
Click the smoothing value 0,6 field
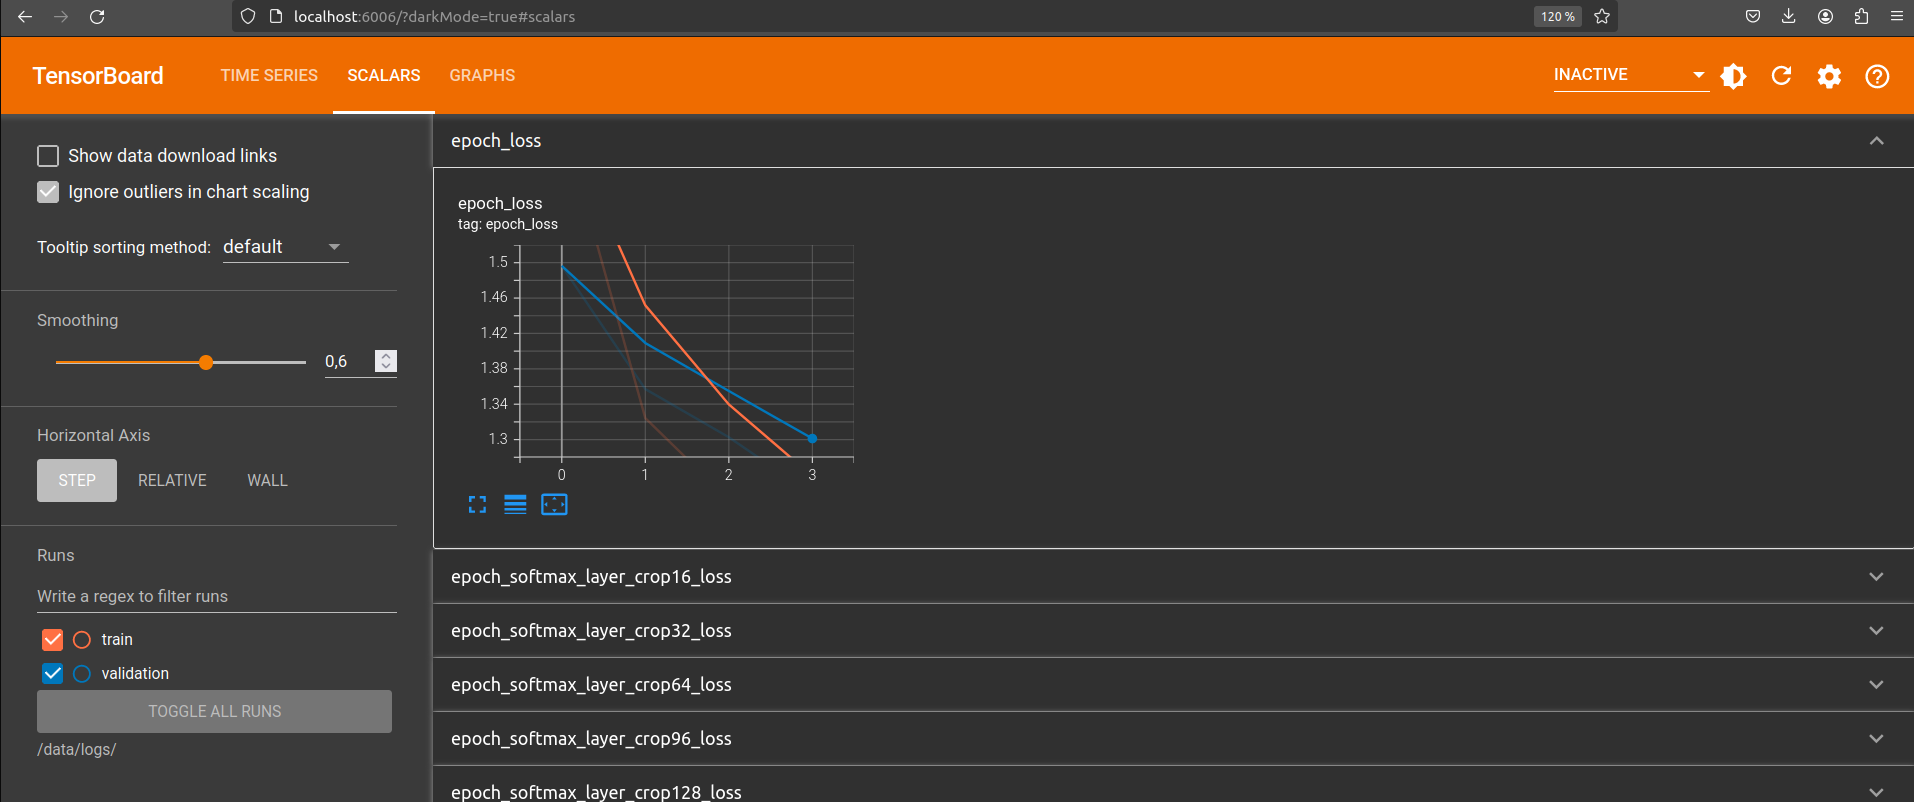(346, 362)
